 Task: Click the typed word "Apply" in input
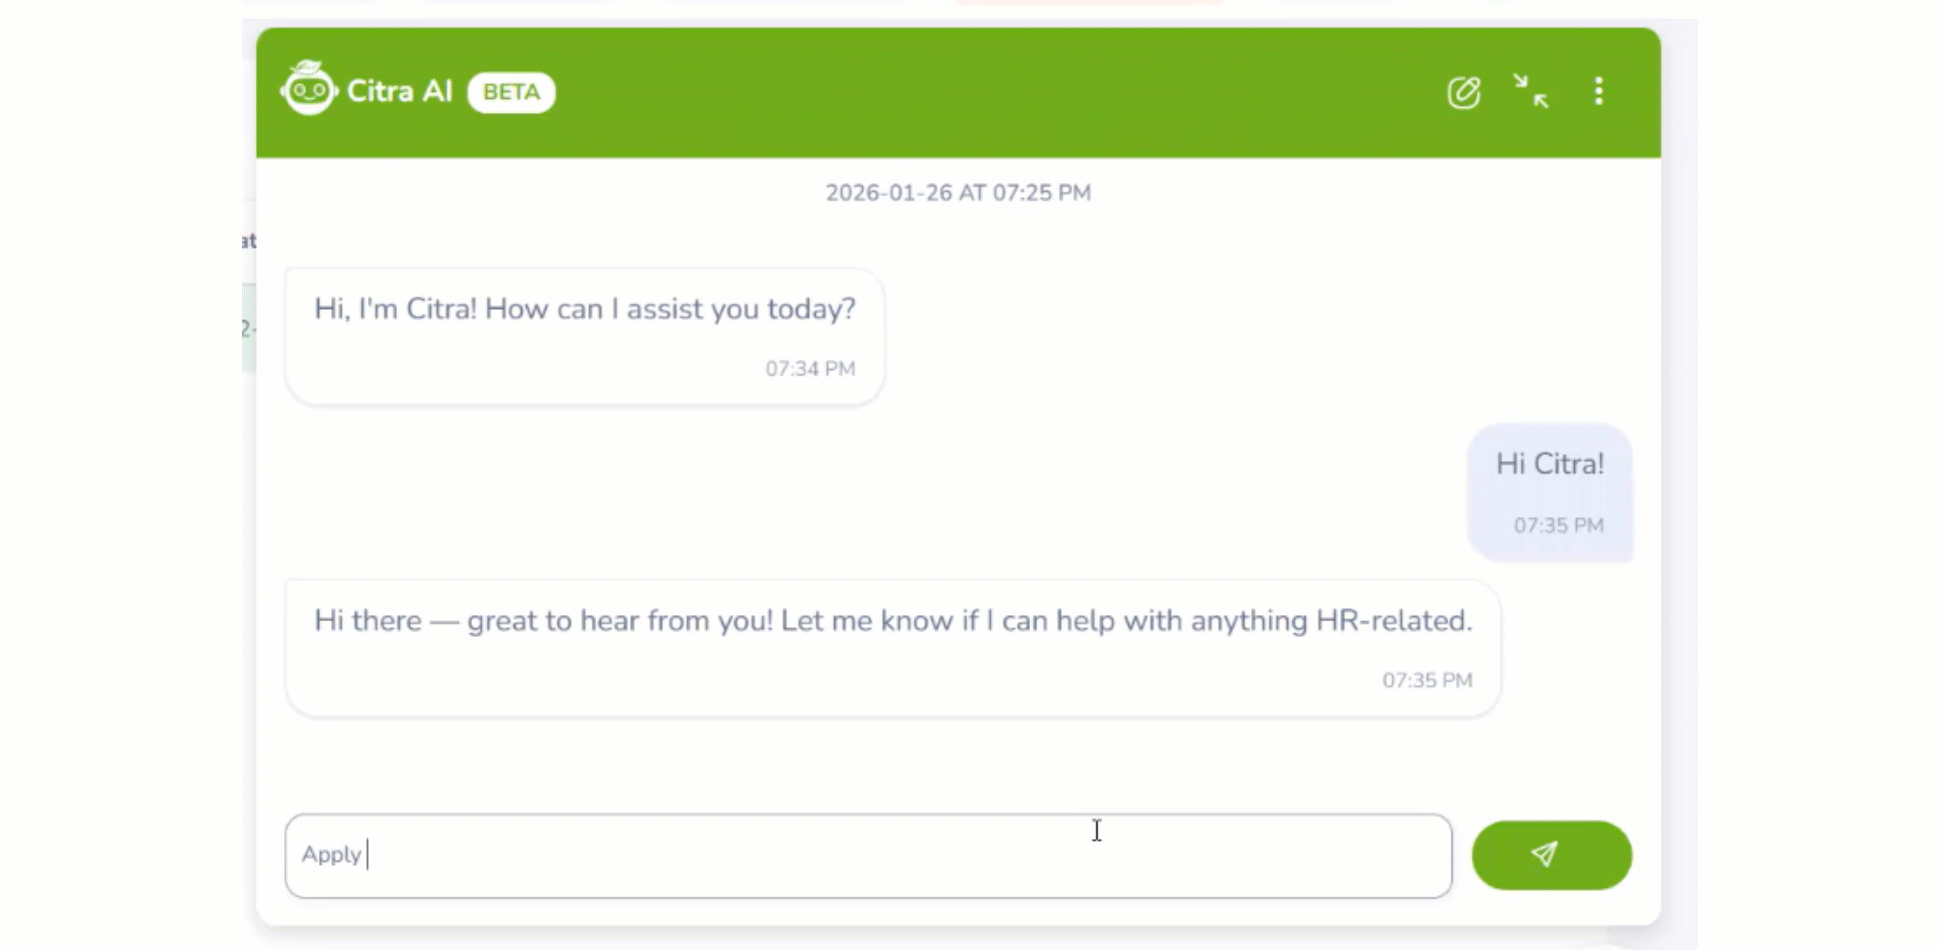[331, 855]
